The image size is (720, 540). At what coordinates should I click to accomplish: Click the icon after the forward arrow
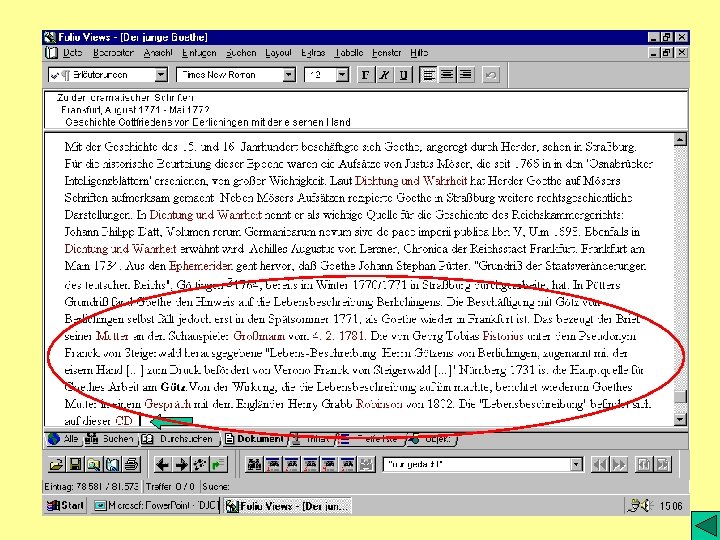pos(200,465)
